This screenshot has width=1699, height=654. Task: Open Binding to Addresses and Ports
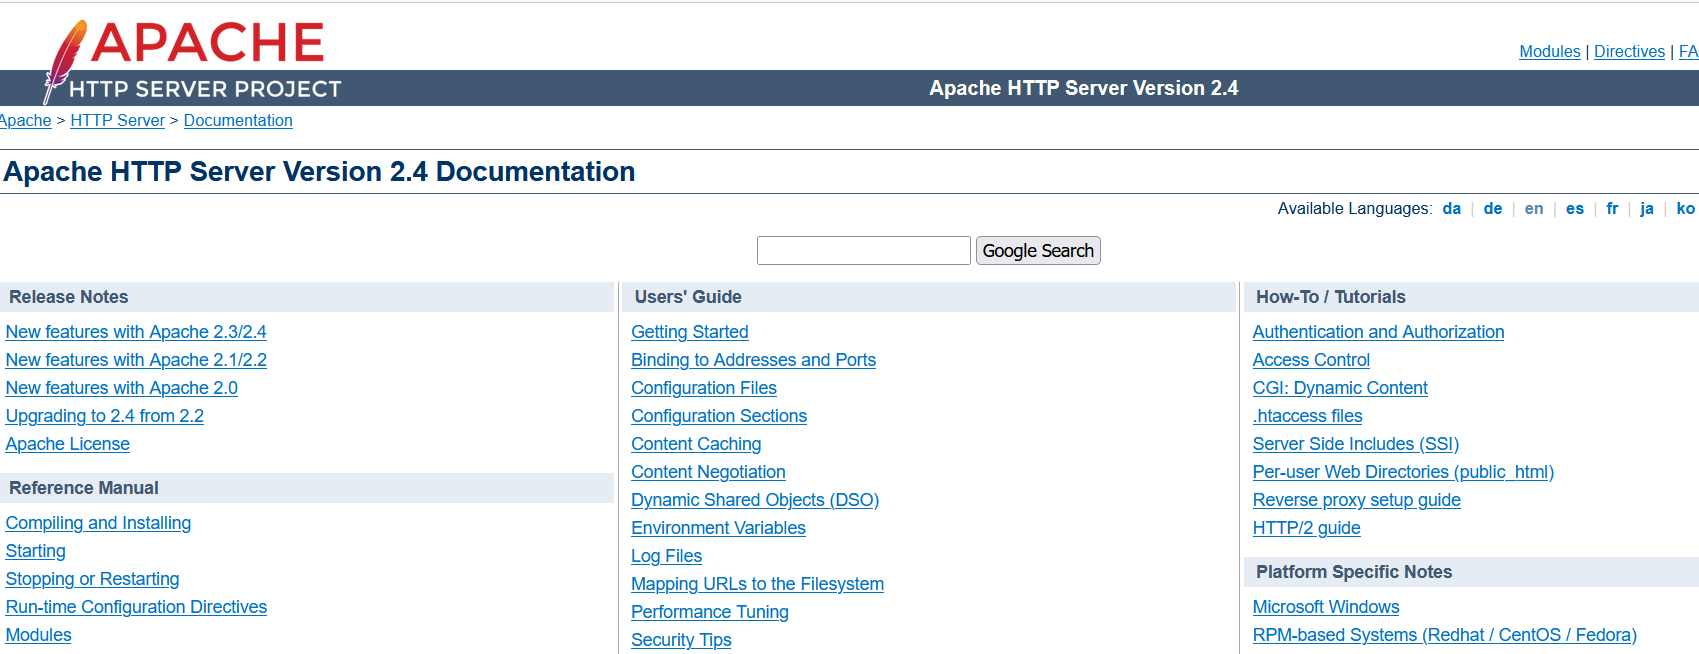753,360
